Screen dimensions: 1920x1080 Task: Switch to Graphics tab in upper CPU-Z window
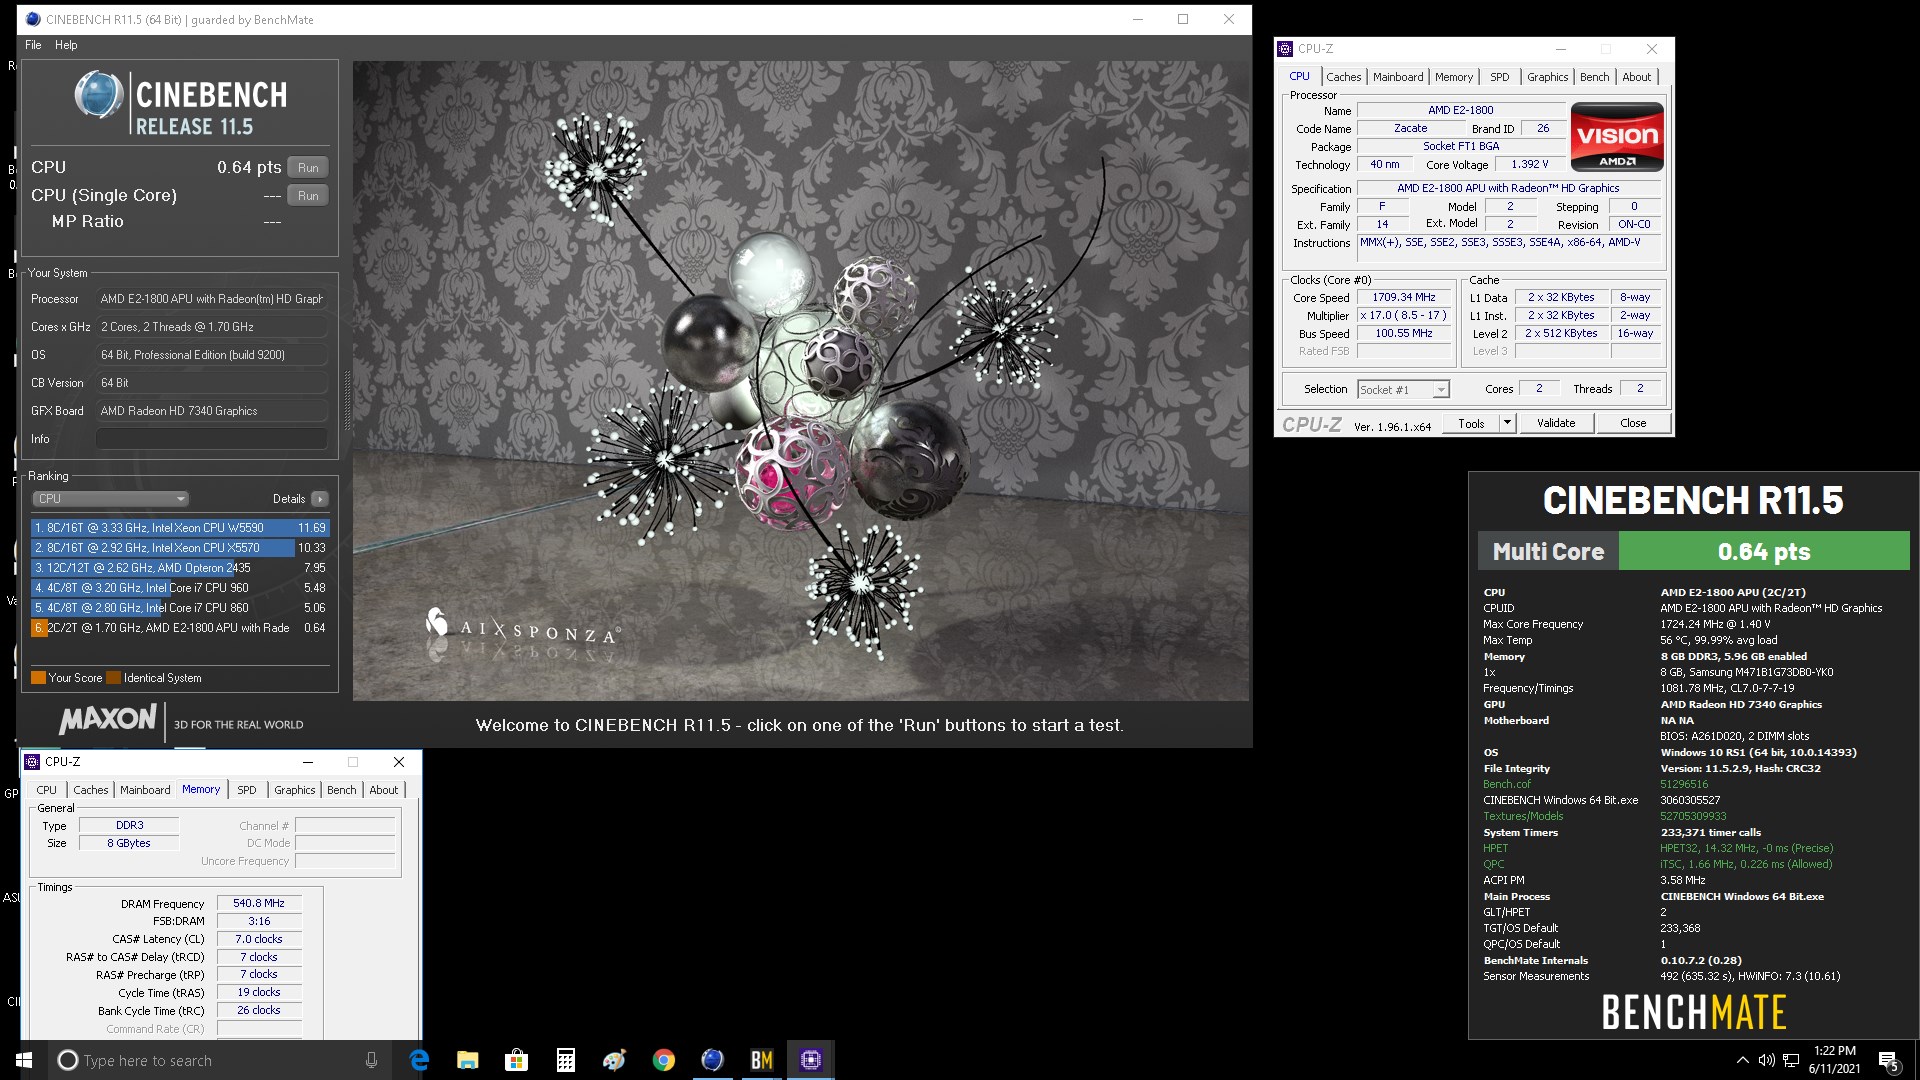[1547, 77]
